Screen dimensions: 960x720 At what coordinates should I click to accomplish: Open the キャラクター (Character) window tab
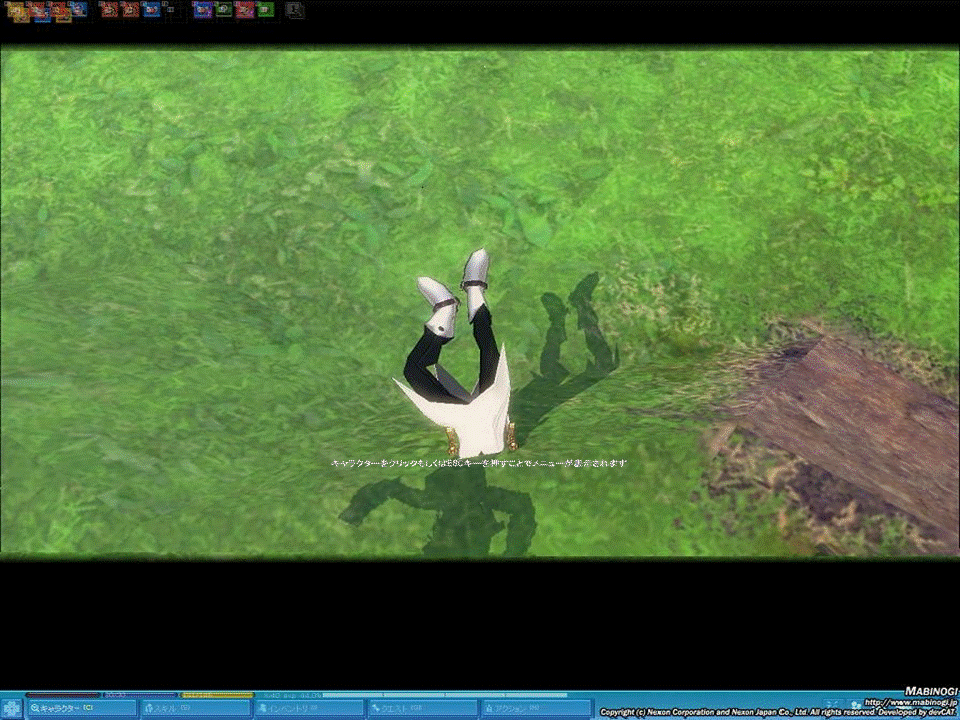[x=81, y=708]
